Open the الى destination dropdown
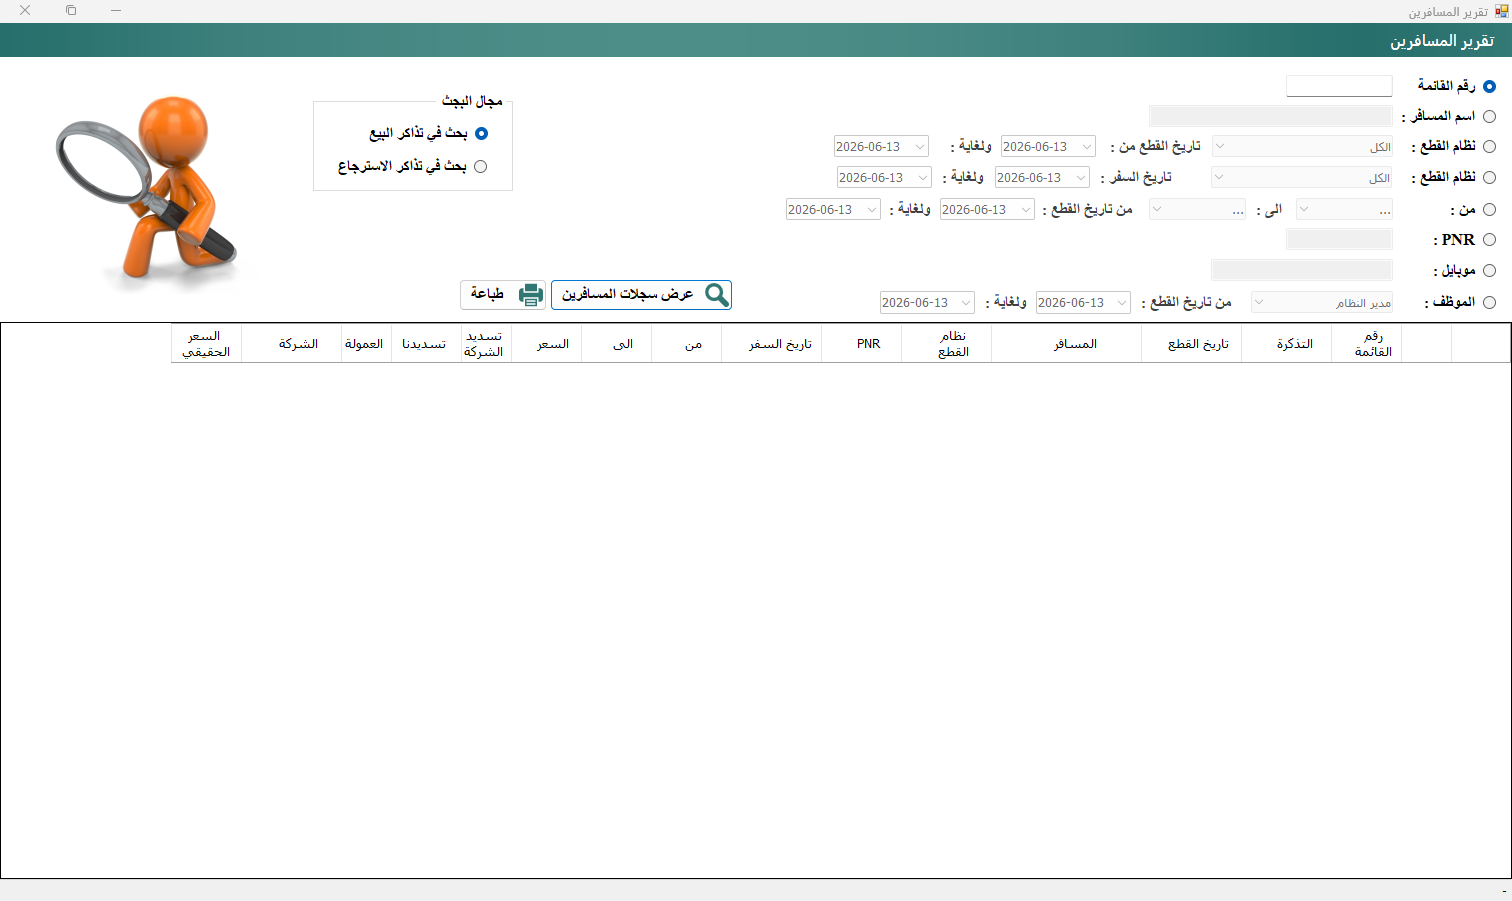The height and width of the screenshot is (901, 1512). click(1197, 209)
